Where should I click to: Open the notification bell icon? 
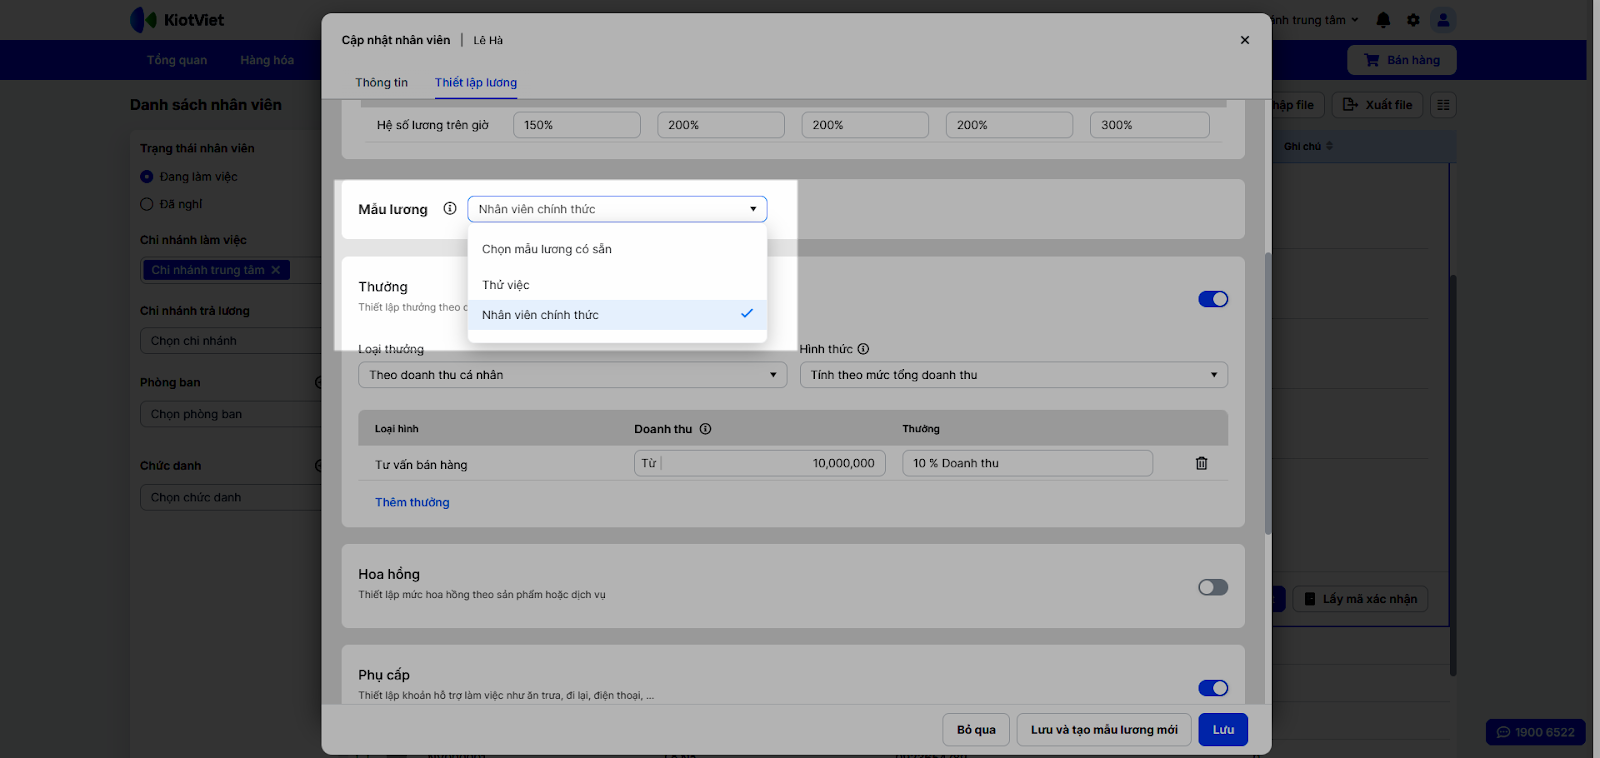pos(1383,20)
